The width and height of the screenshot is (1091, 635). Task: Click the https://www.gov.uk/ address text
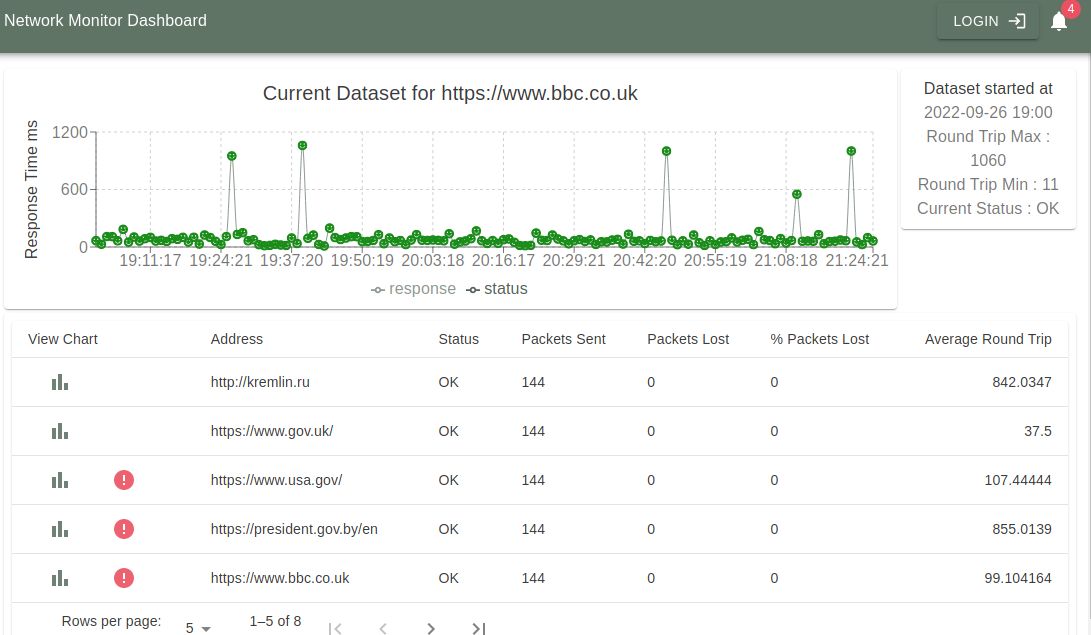click(271, 431)
